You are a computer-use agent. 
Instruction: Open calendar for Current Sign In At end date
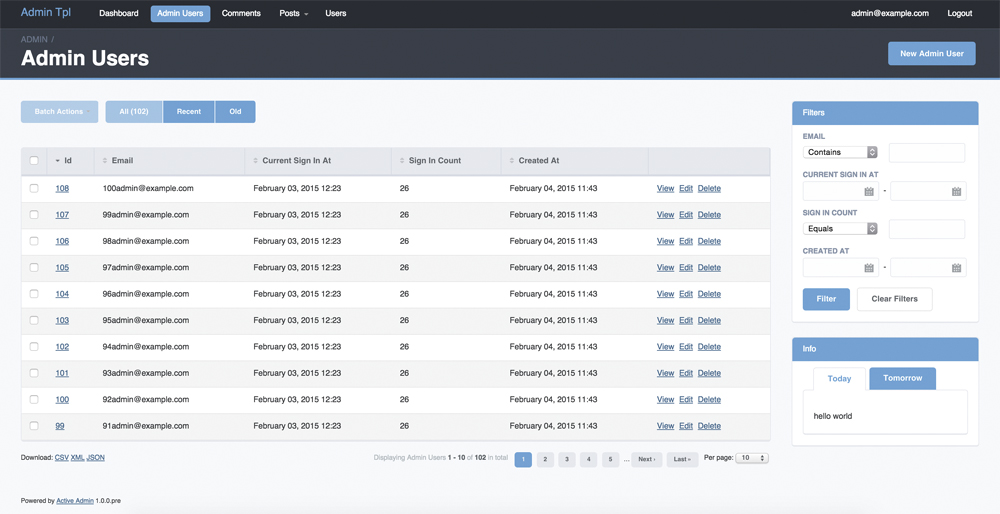(956, 191)
